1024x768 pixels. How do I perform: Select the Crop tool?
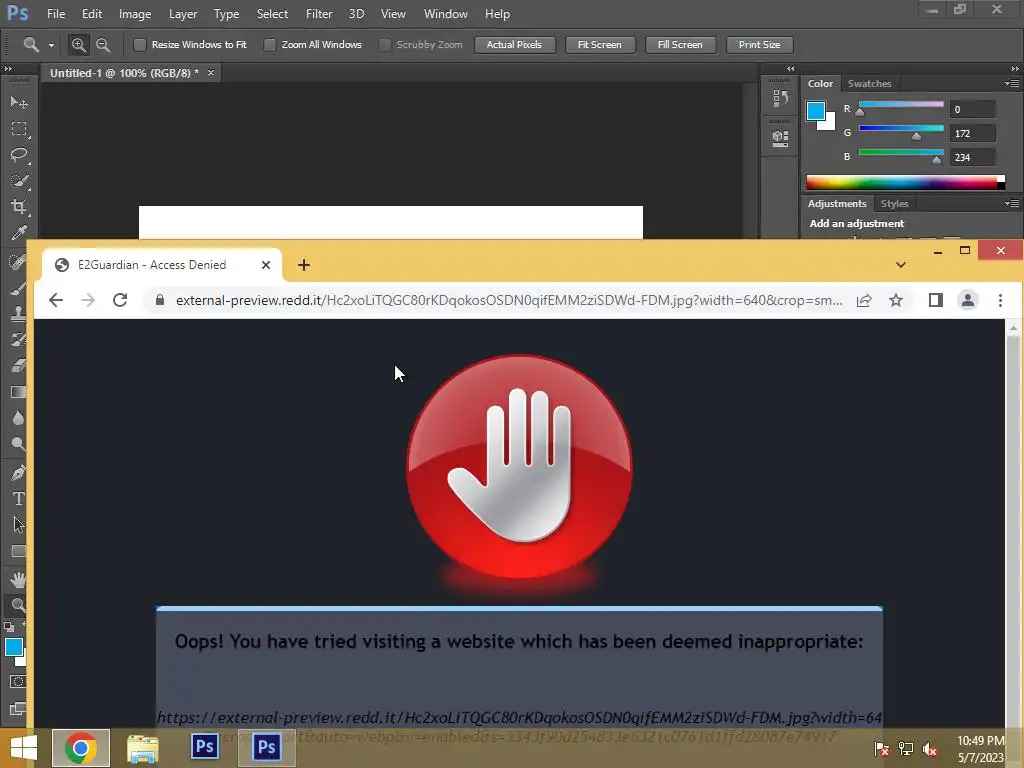(18, 207)
